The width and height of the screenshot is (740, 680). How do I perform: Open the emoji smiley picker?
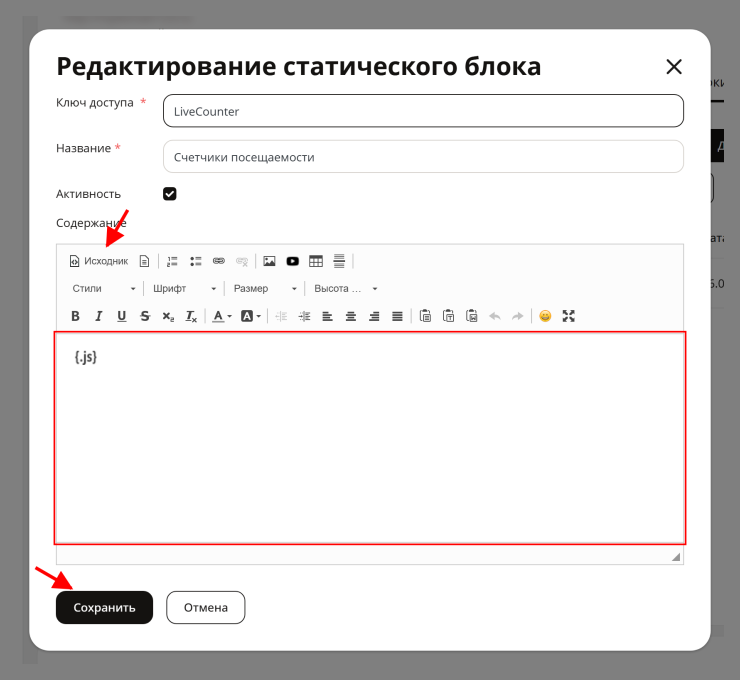pos(545,316)
